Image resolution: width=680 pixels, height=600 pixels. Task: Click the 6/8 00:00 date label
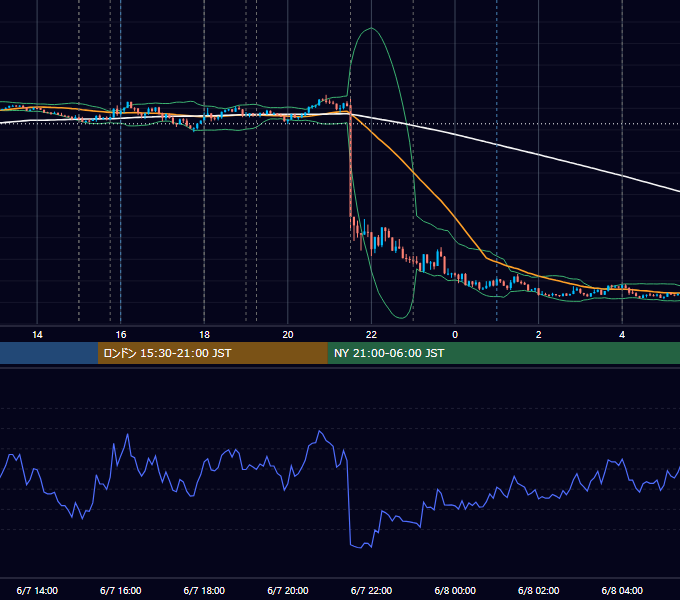tap(455, 590)
